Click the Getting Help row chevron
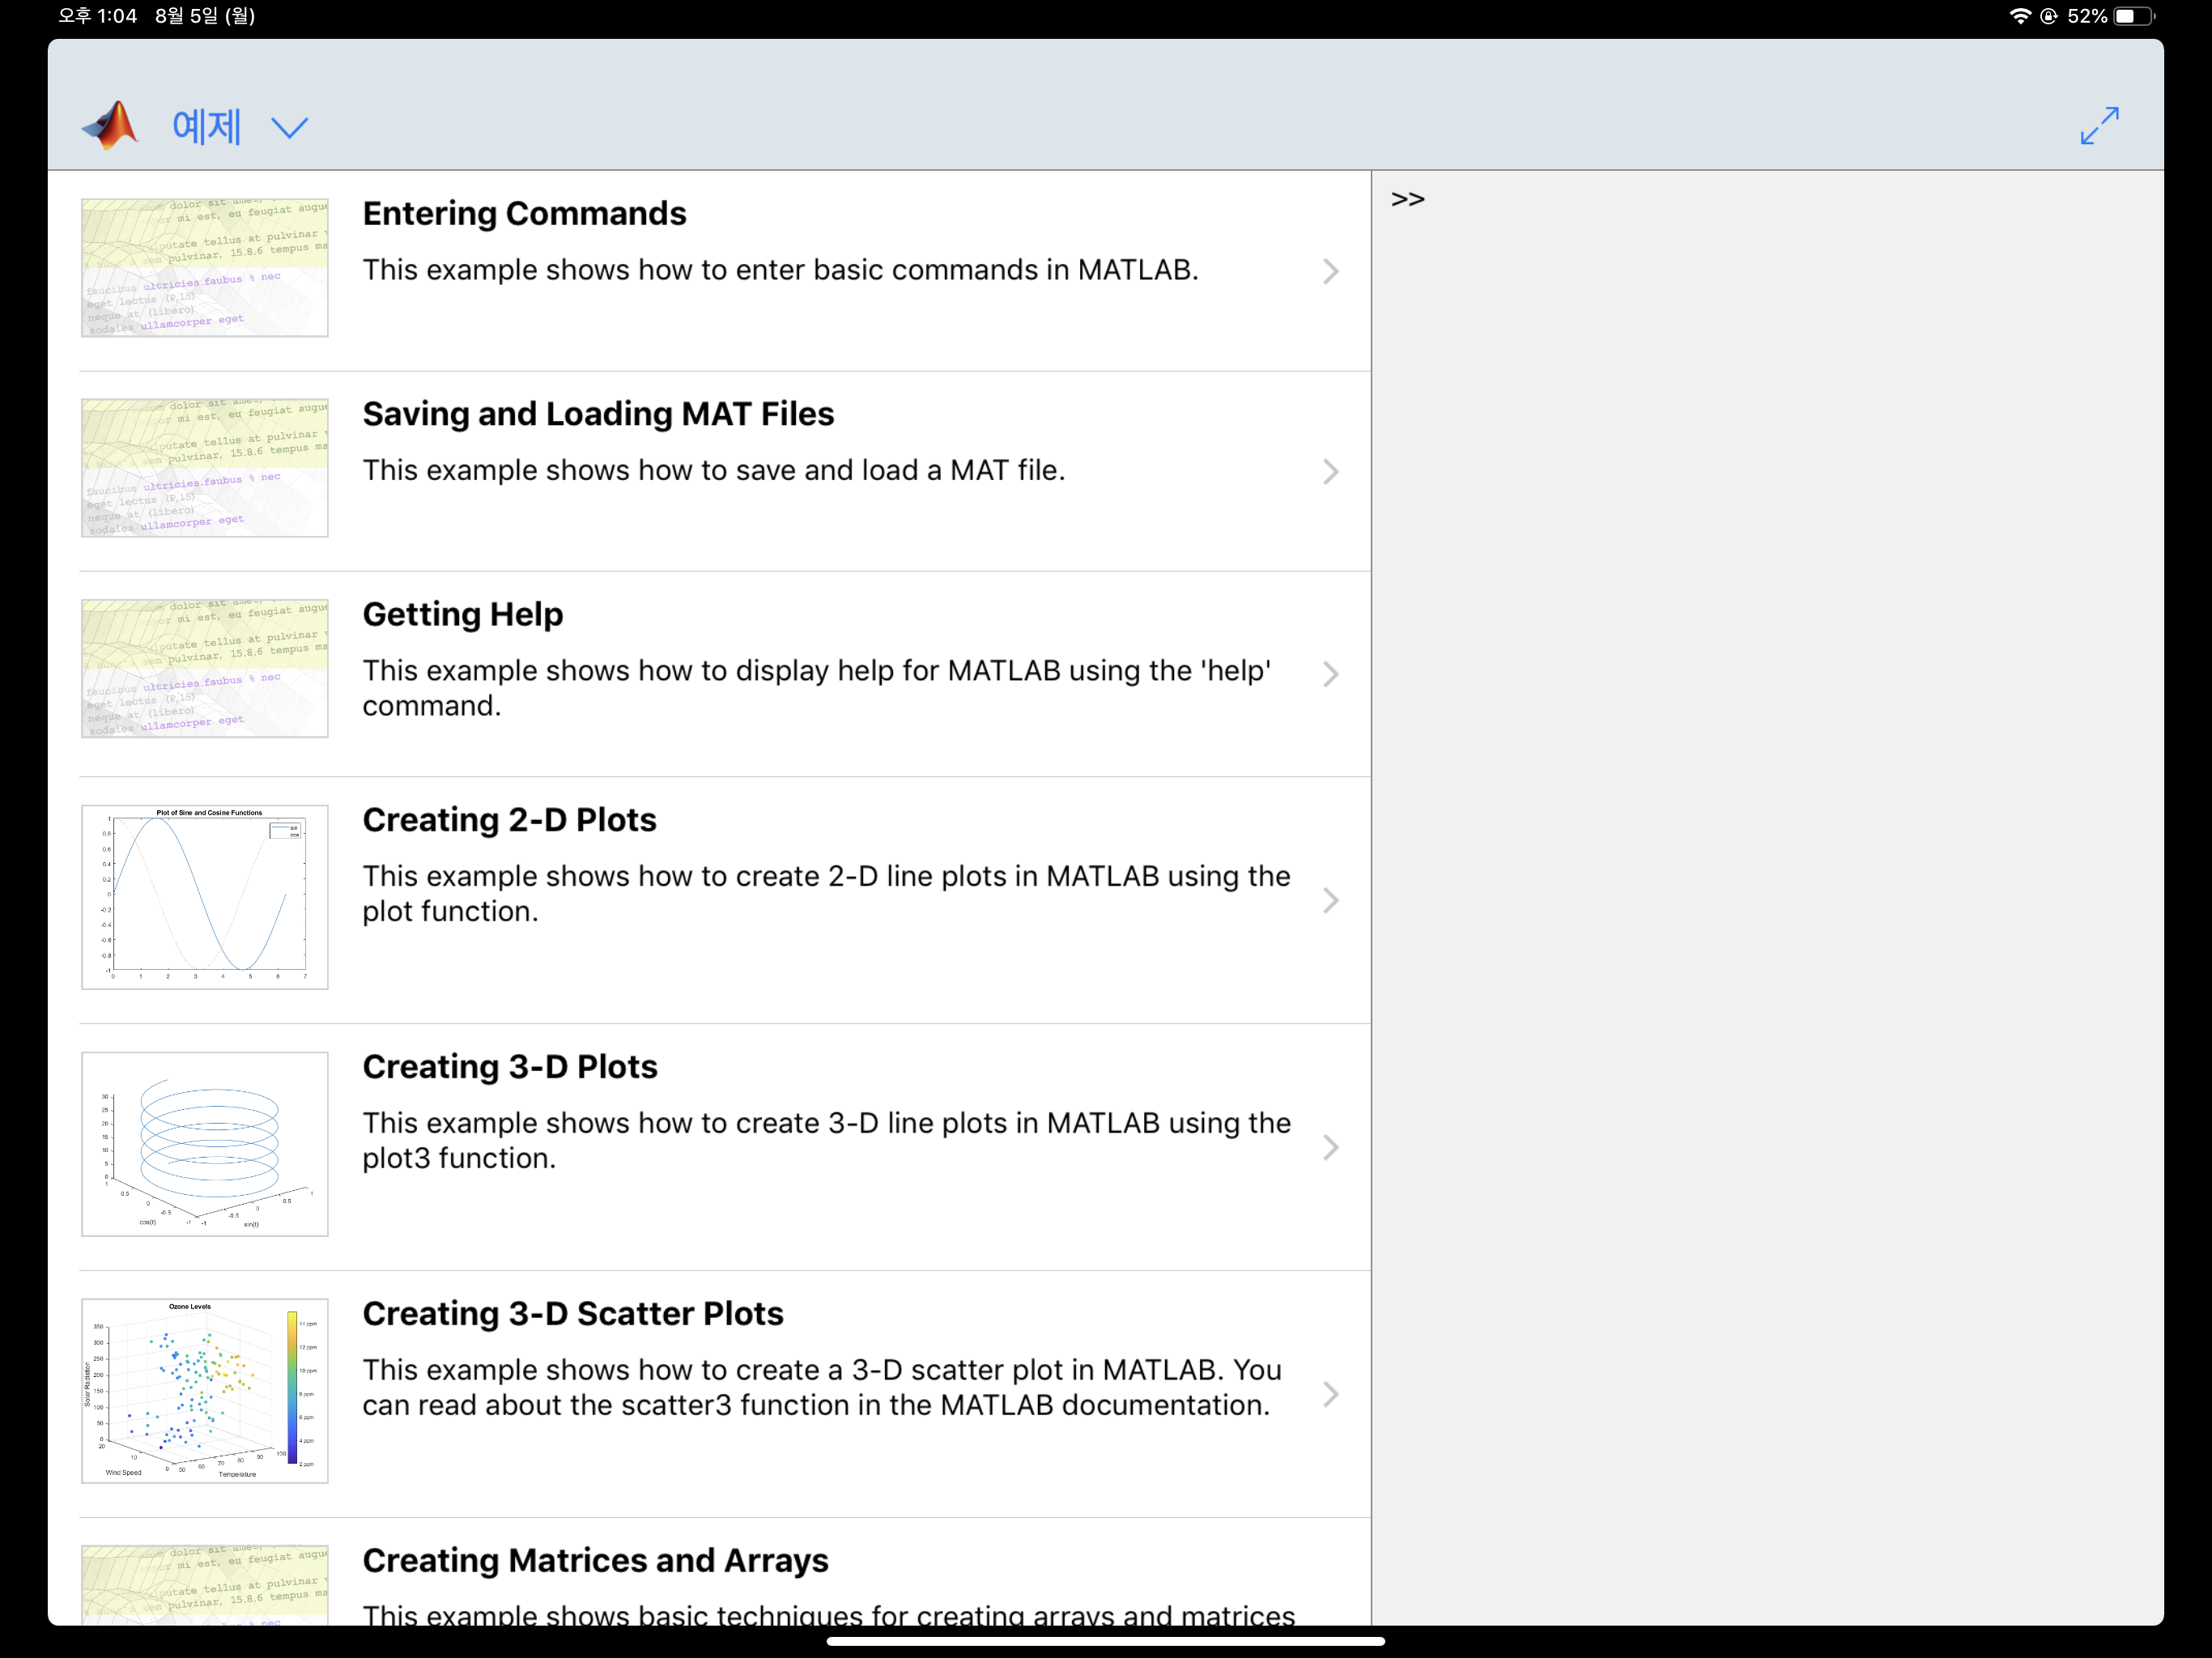 [x=1330, y=674]
